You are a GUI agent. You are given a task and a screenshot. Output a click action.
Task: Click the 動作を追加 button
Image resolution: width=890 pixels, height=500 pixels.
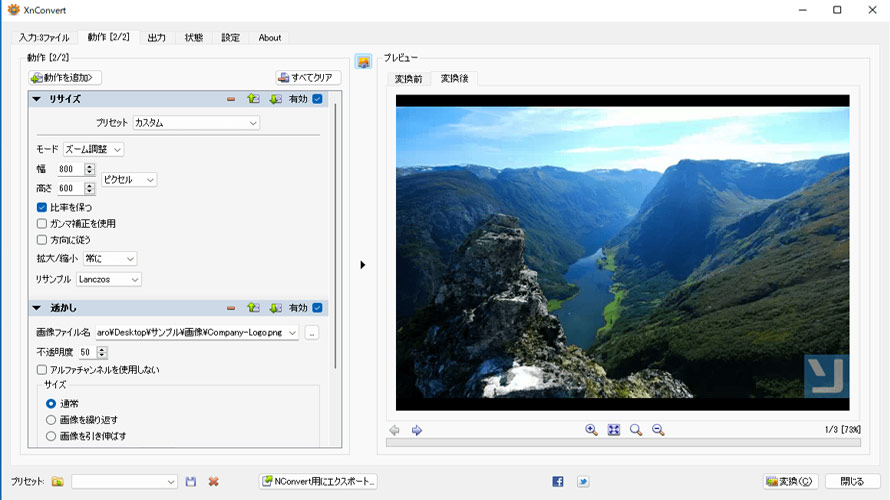65,77
